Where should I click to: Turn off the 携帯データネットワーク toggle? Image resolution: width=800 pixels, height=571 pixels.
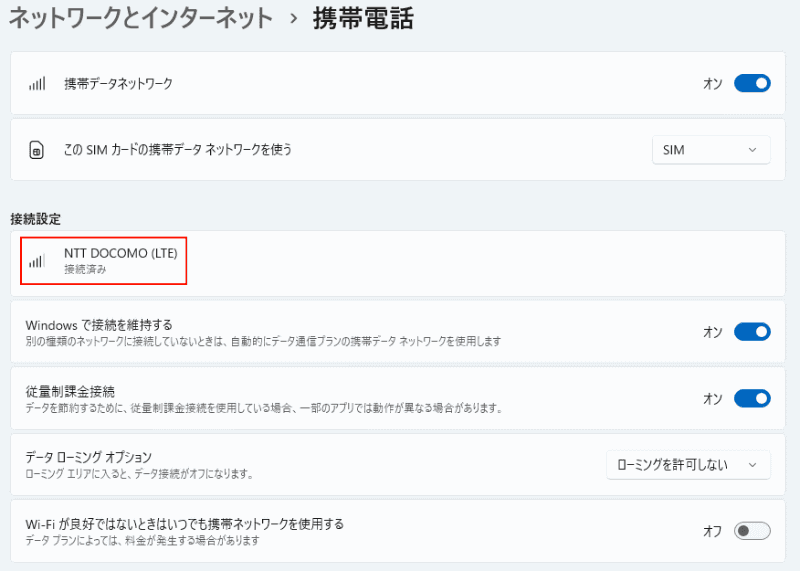click(752, 83)
